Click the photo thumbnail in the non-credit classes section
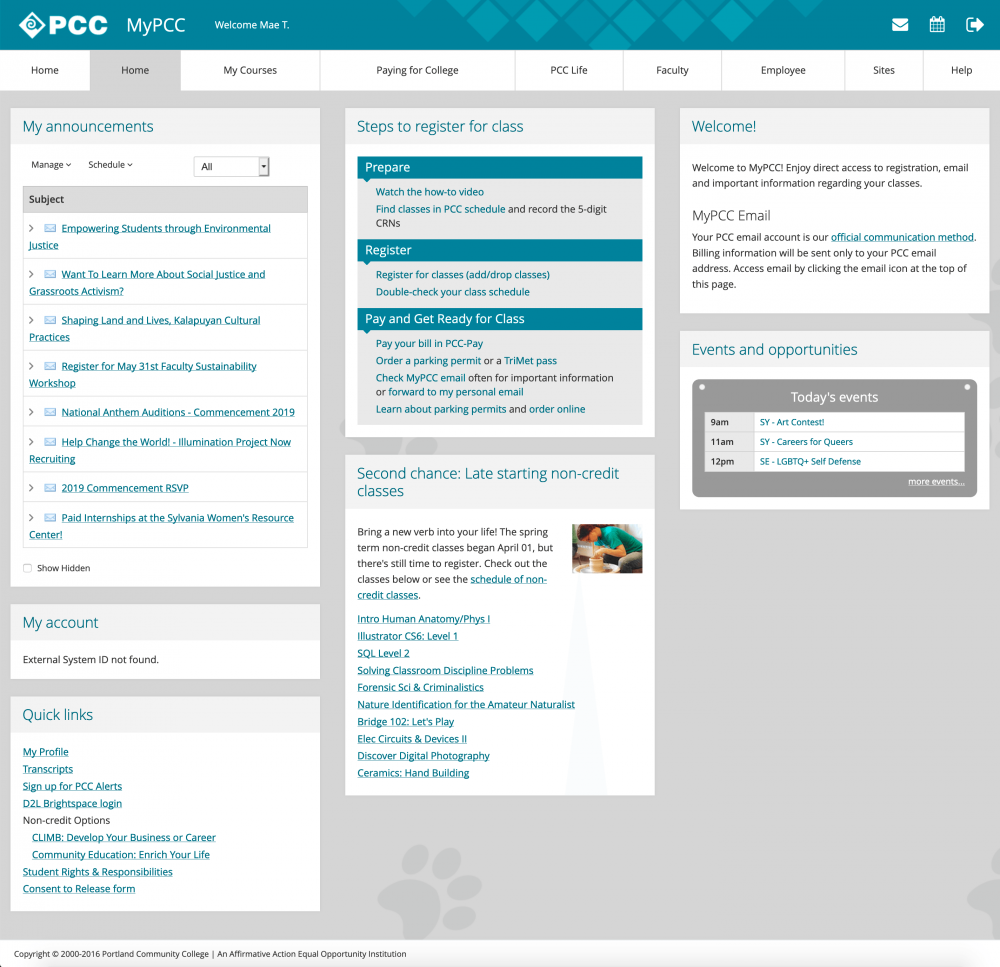This screenshot has width=1000, height=967. click(607, 548)
